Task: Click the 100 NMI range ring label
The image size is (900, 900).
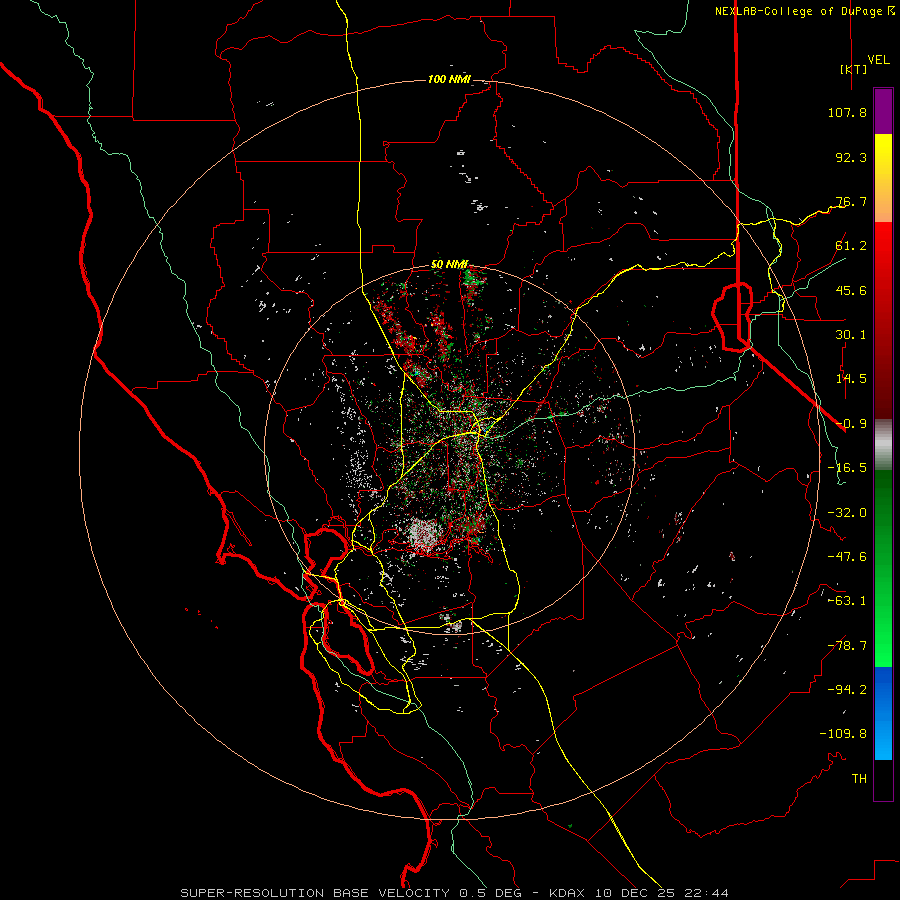Action: [449, 79]
